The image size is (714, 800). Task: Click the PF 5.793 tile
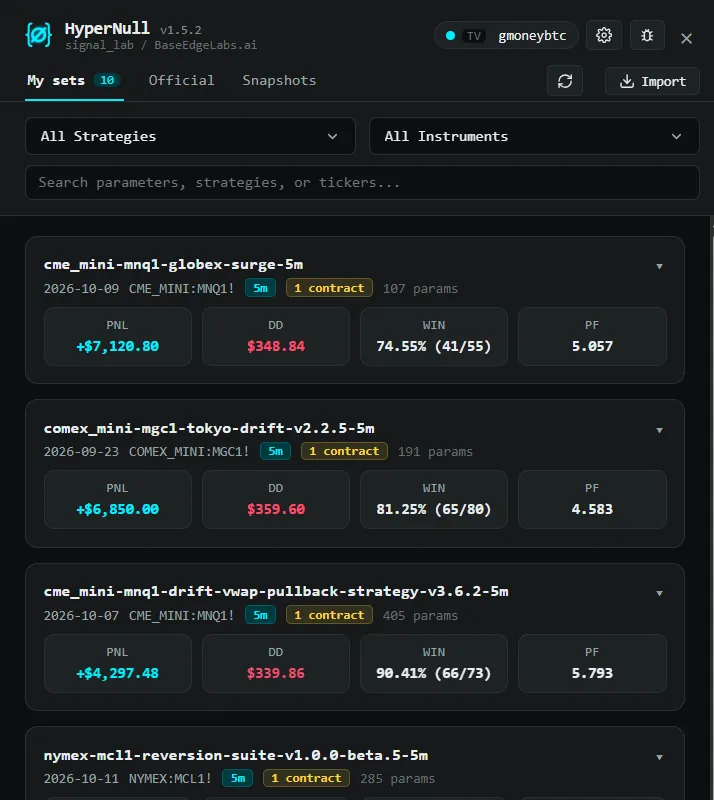click(592, 663)
